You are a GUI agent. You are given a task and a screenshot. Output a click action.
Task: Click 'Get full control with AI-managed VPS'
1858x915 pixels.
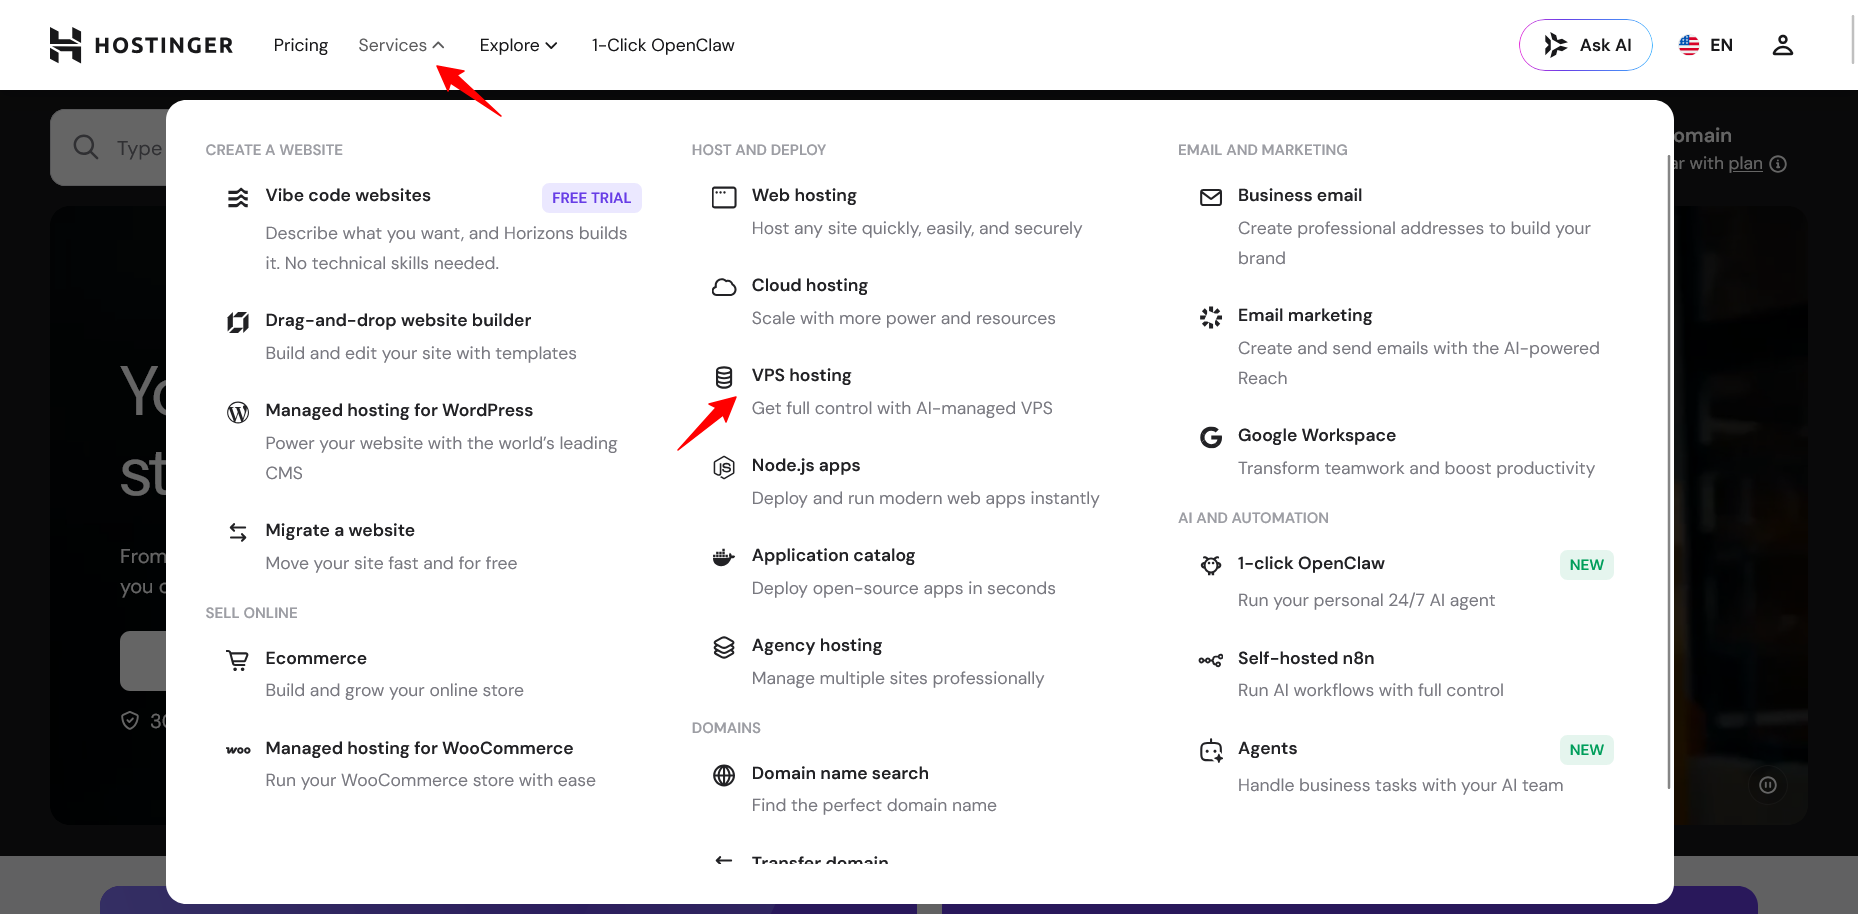point(902,408)
